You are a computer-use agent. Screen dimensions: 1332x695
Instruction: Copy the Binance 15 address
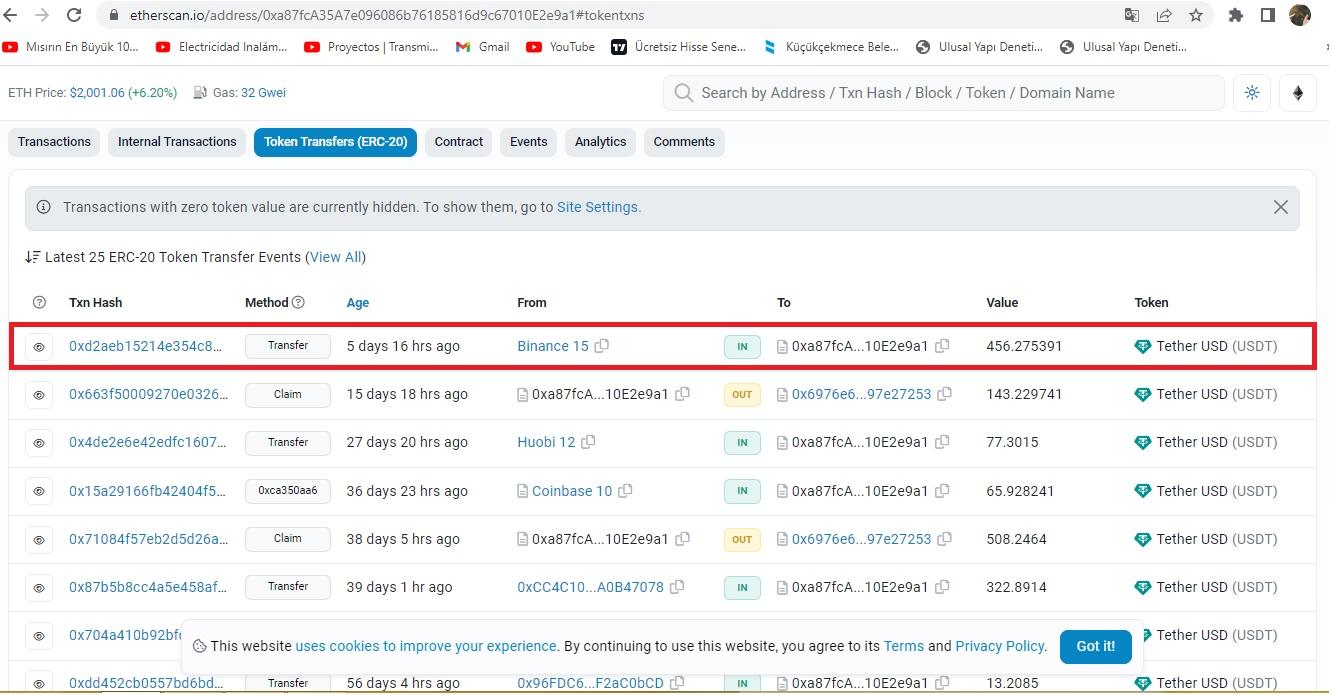602,346
